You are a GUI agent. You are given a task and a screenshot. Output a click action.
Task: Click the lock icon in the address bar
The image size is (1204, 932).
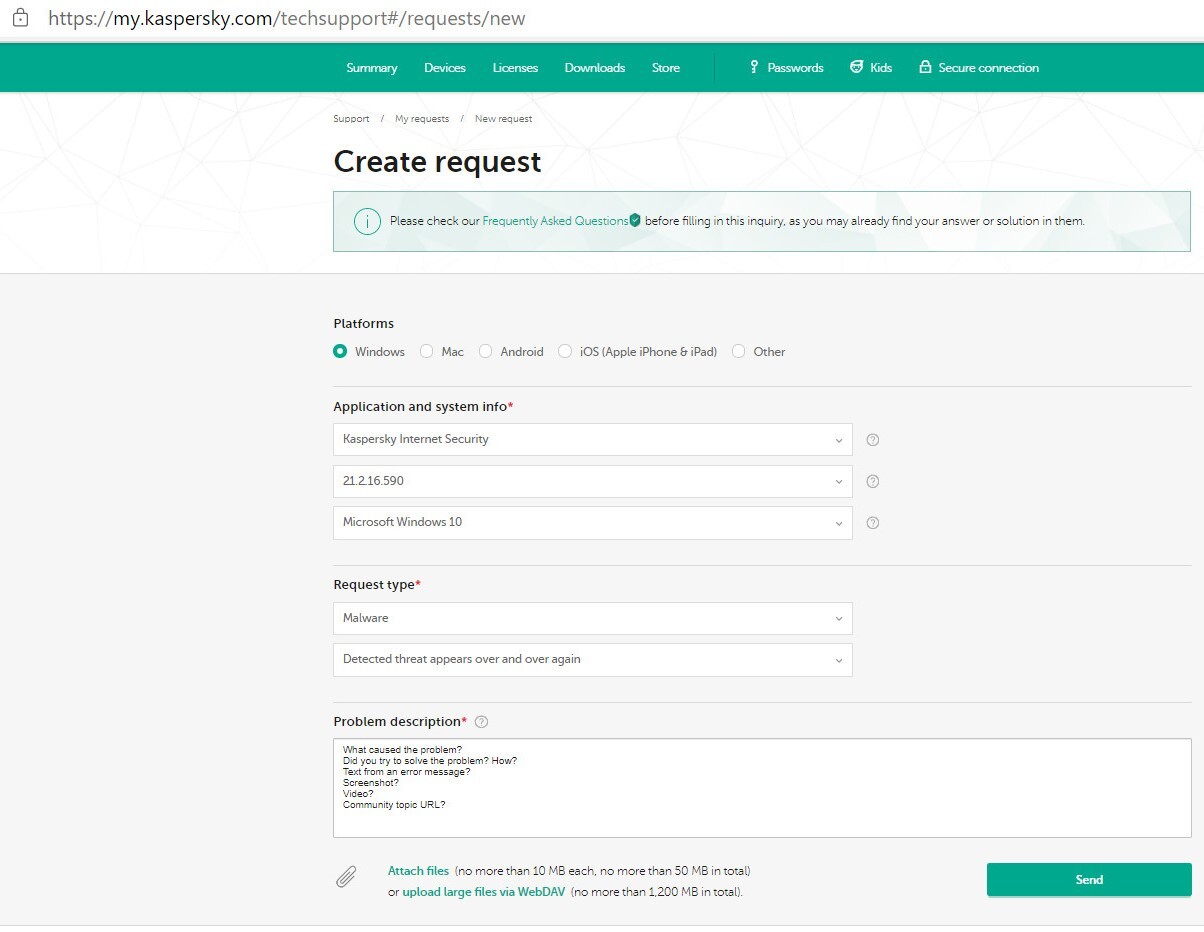coord(20,17)
